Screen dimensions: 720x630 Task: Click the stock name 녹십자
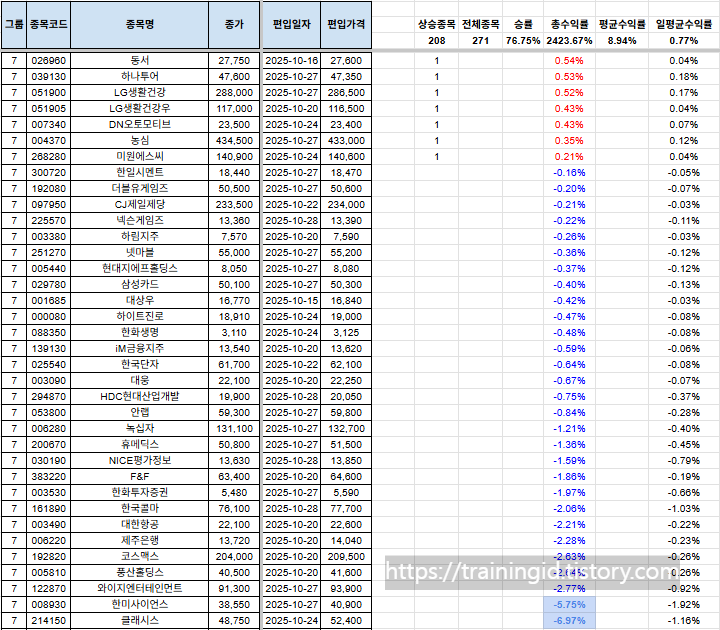click(x=140, y=429)
